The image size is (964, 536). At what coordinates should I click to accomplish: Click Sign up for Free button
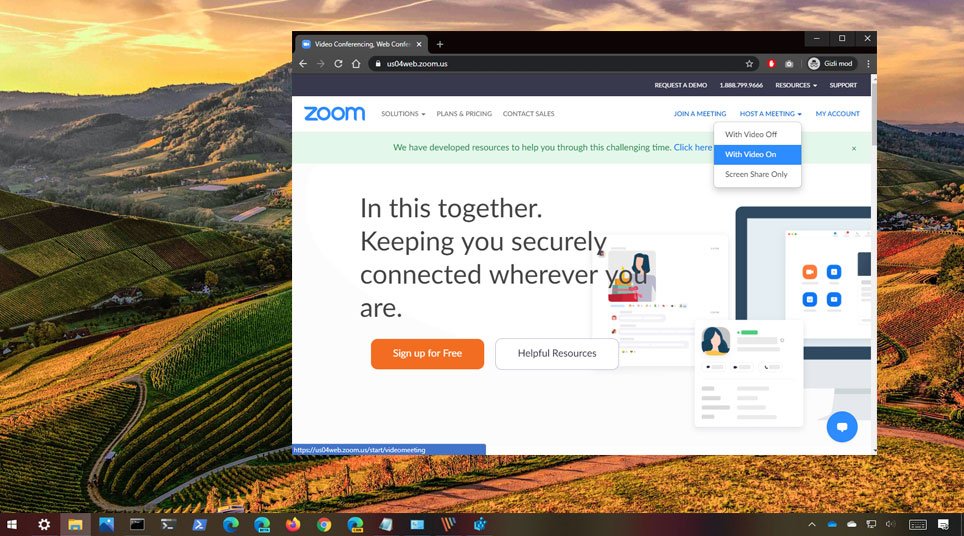[x=427, y=353]
